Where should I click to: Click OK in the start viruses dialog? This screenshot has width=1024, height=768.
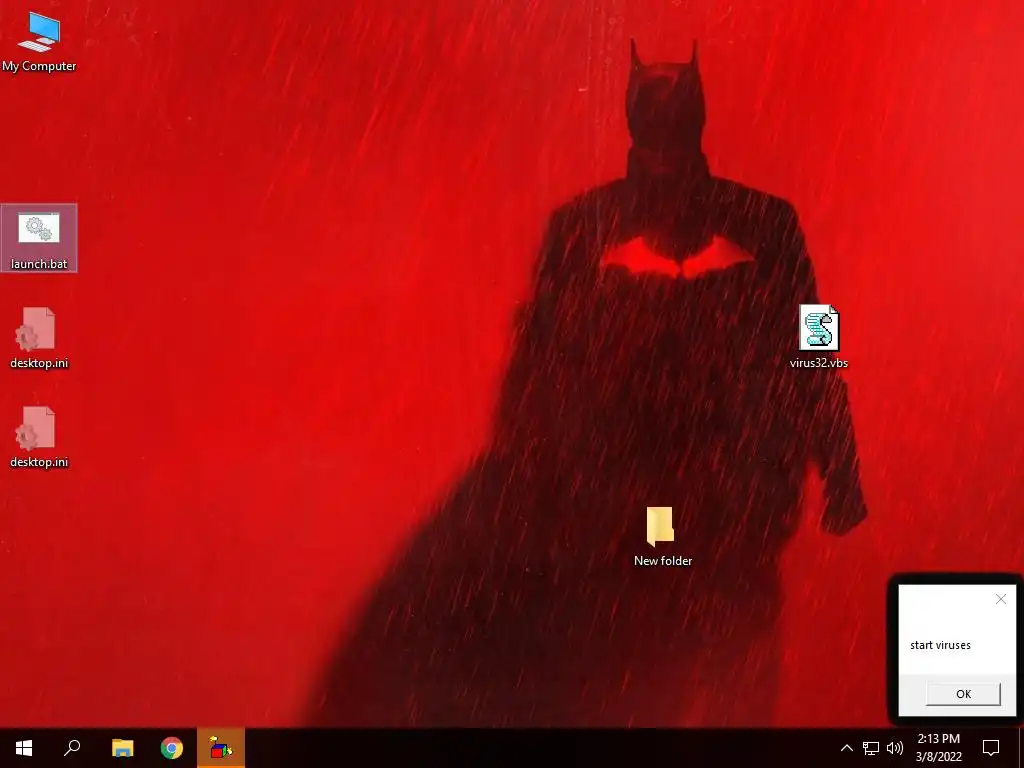[963, 694]
